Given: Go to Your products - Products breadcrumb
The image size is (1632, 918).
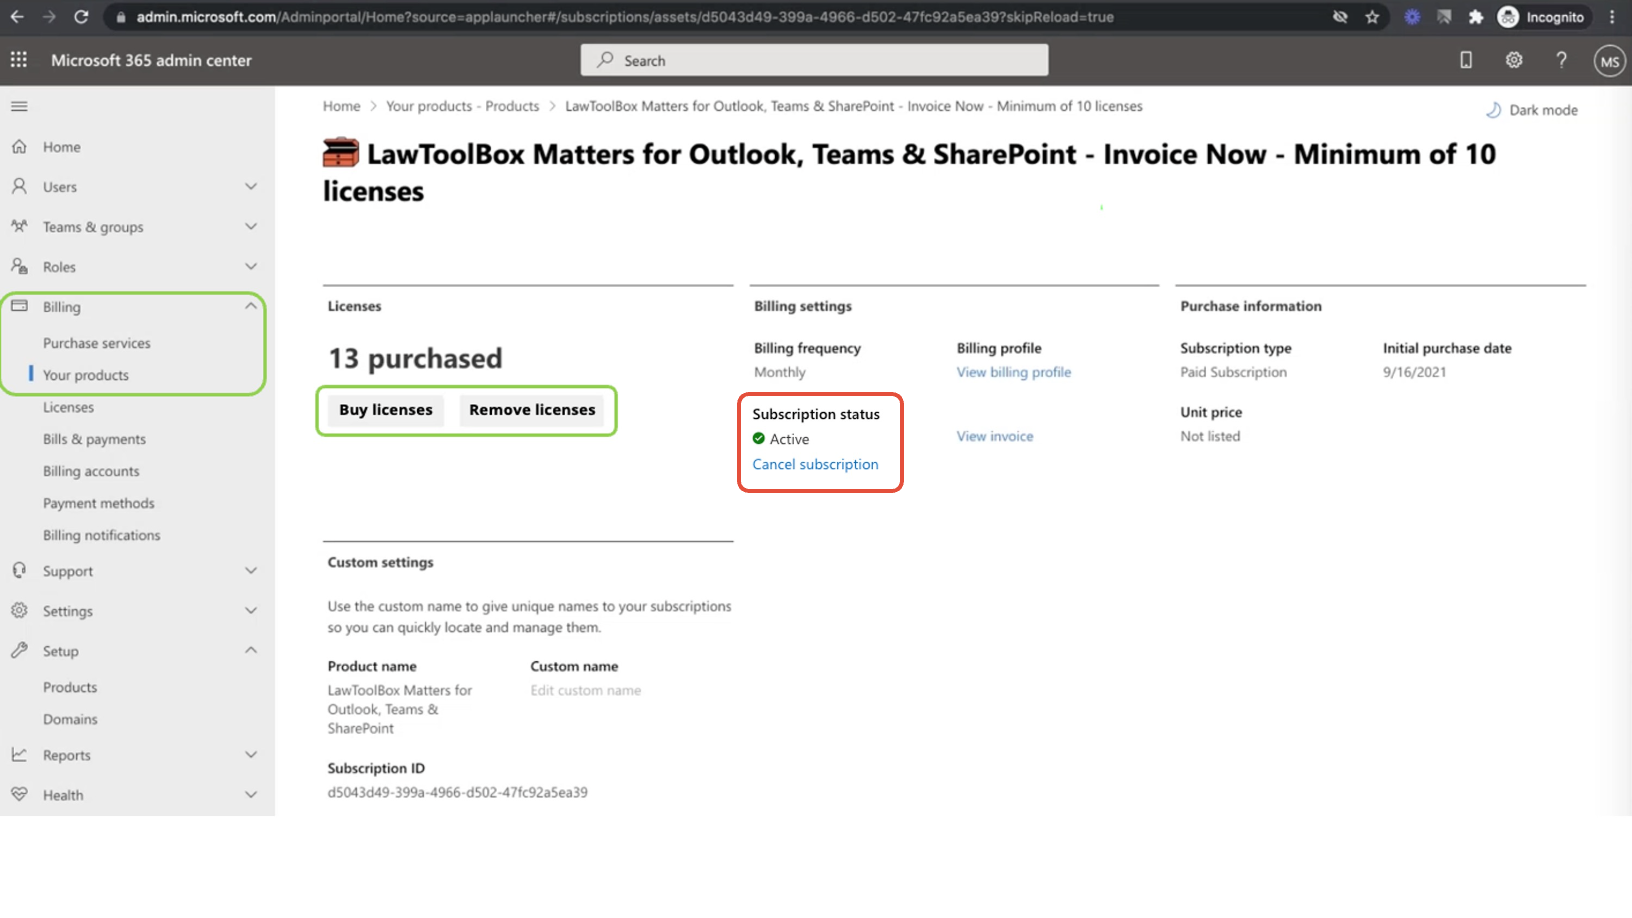Looking at the screenshot, I should [x=463, y=106].
